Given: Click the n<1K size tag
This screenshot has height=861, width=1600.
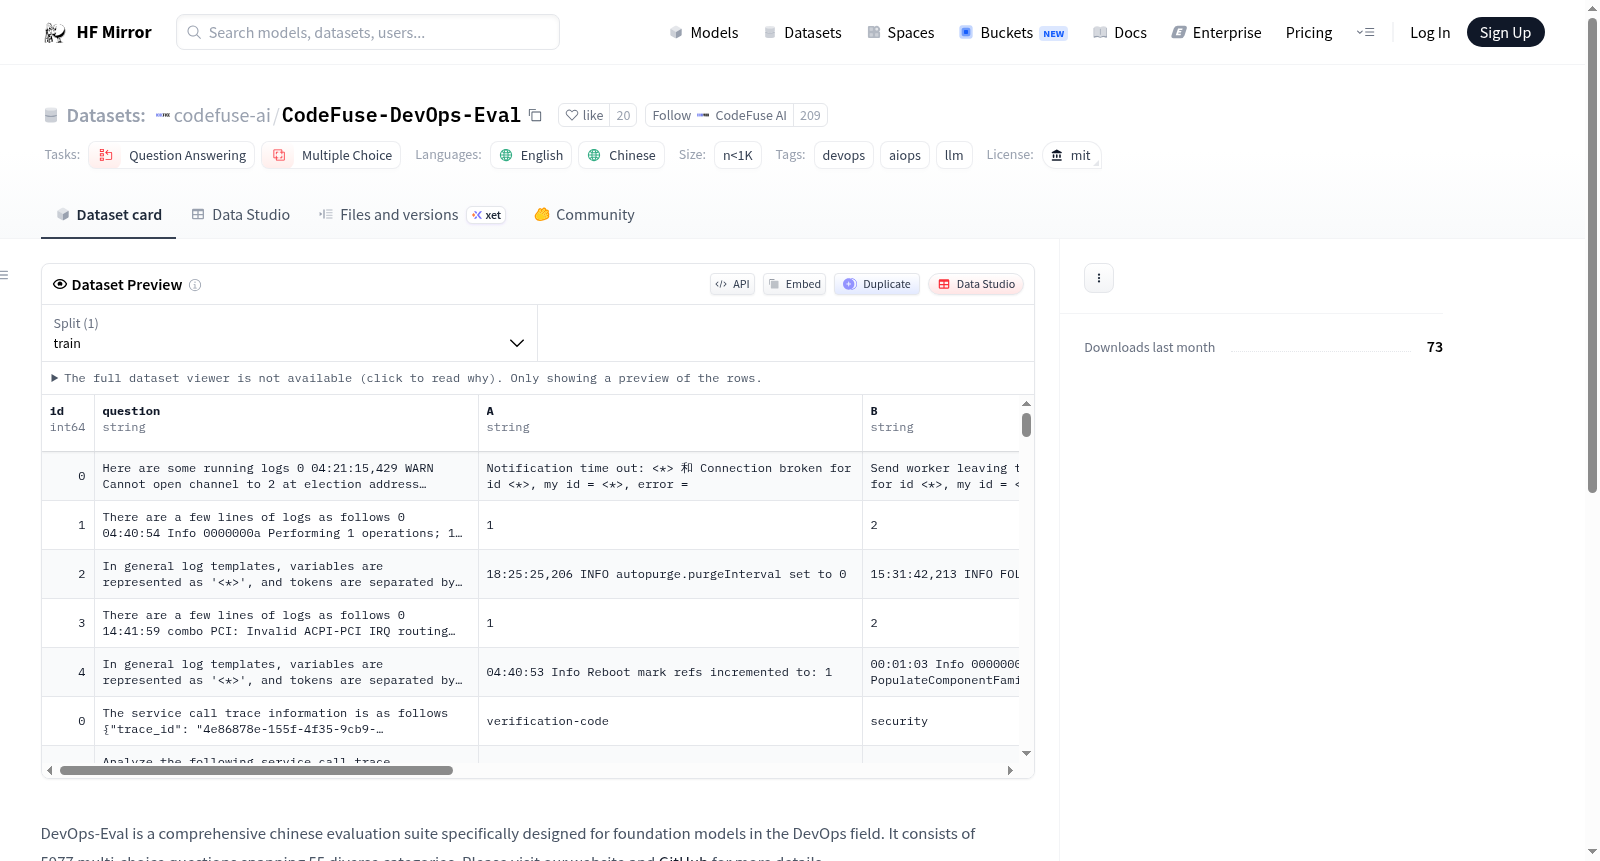Looking at the screenshot, I should (738, 155).
